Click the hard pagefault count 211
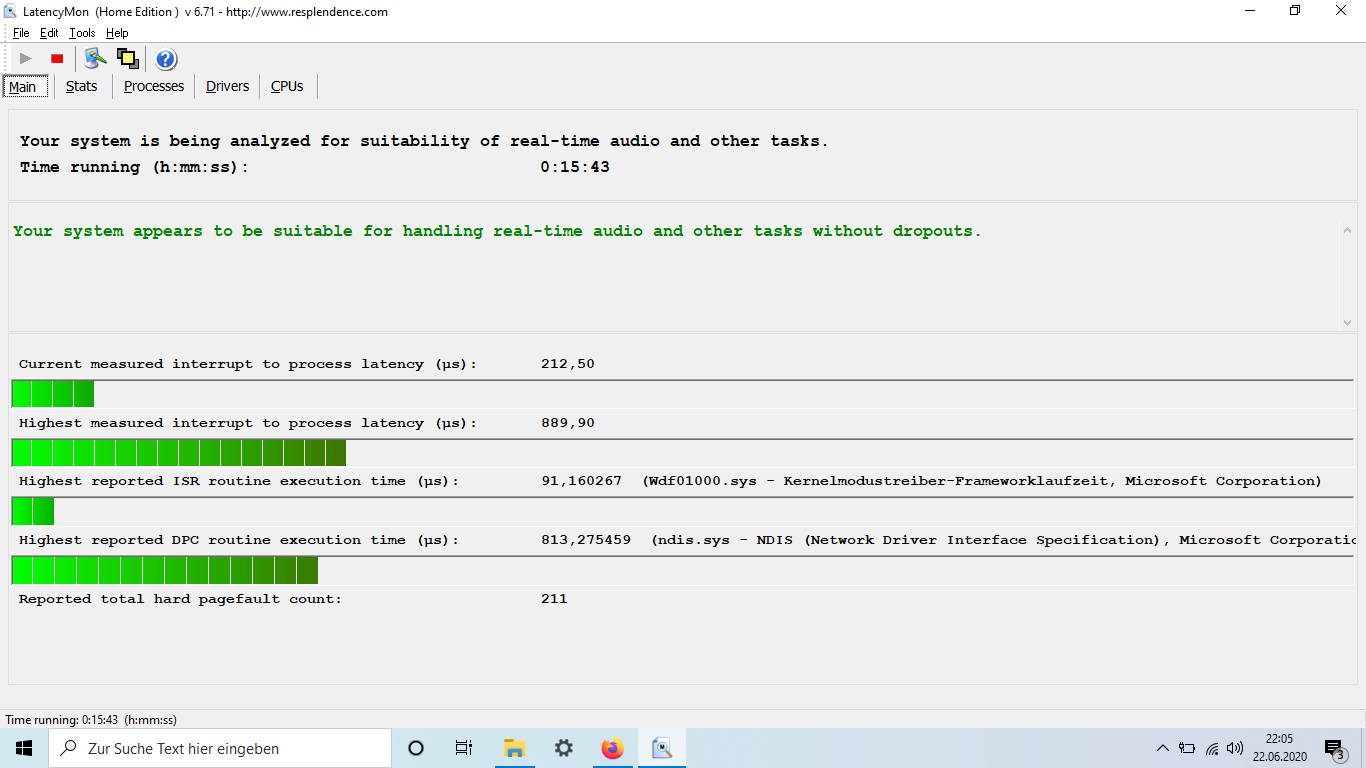 click(x=554, y=599)
